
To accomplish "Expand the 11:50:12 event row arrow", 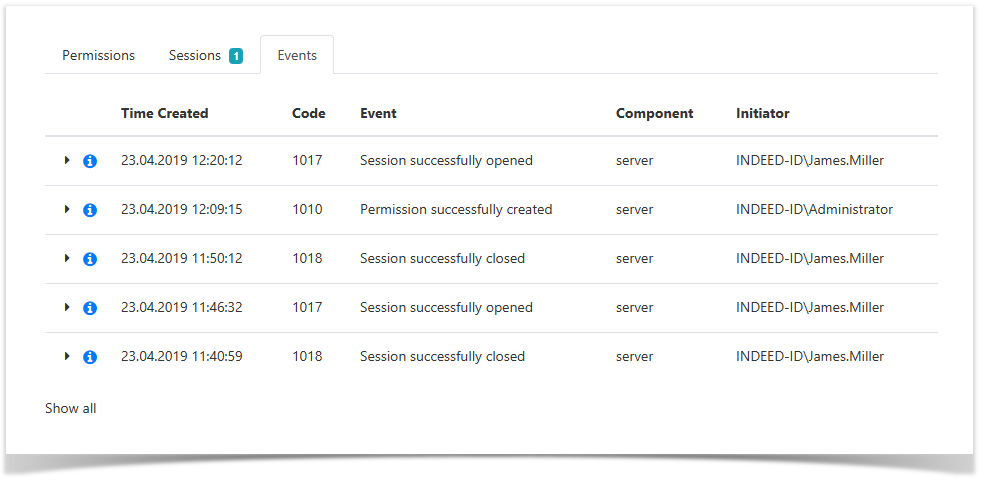I will tap(67, 258).
